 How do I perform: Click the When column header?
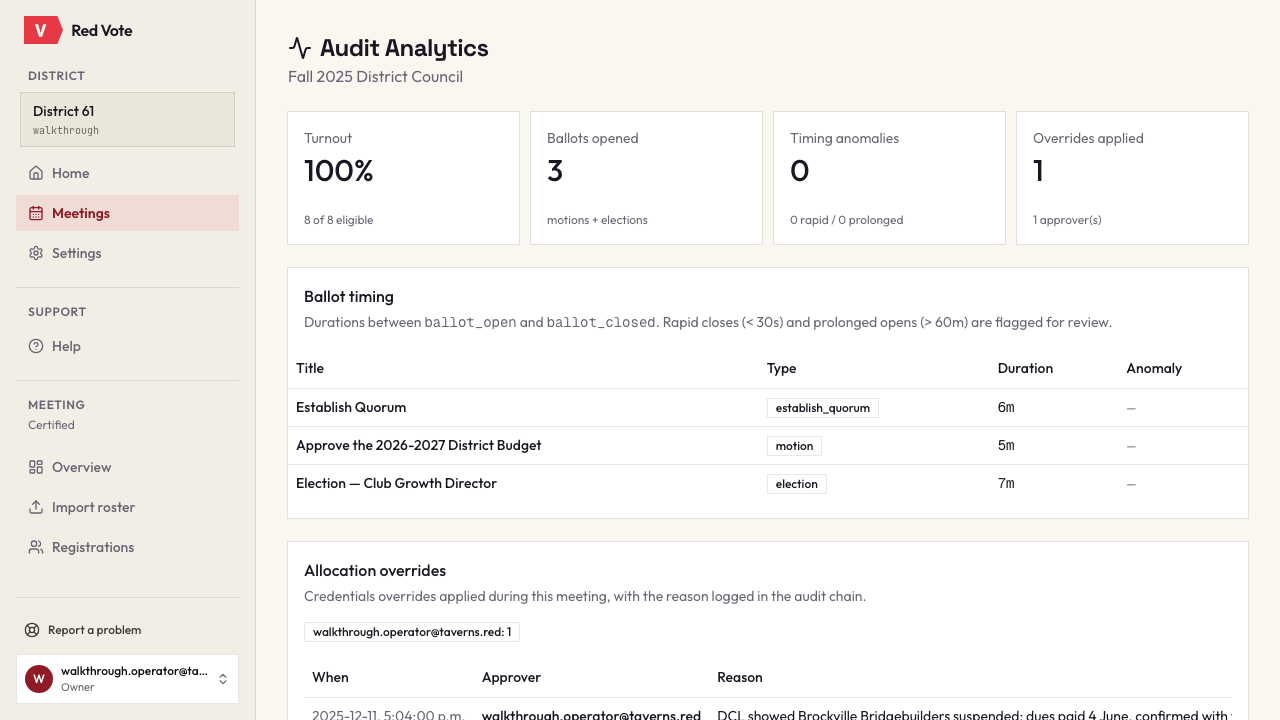(x=330, y=677)
